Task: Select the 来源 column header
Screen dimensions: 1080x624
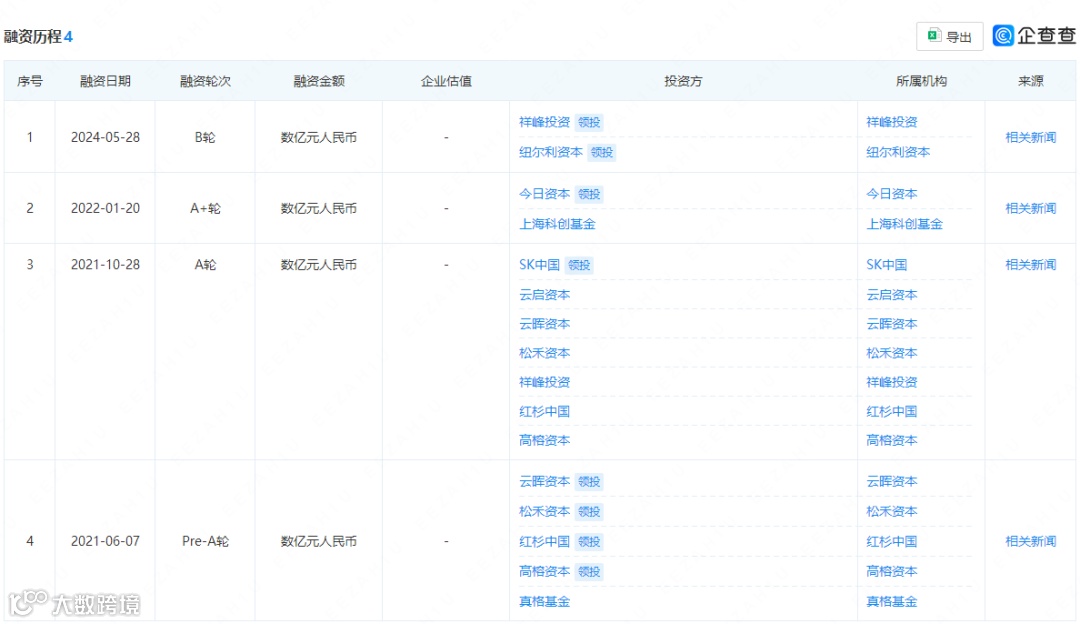Action: point(1030,81)
